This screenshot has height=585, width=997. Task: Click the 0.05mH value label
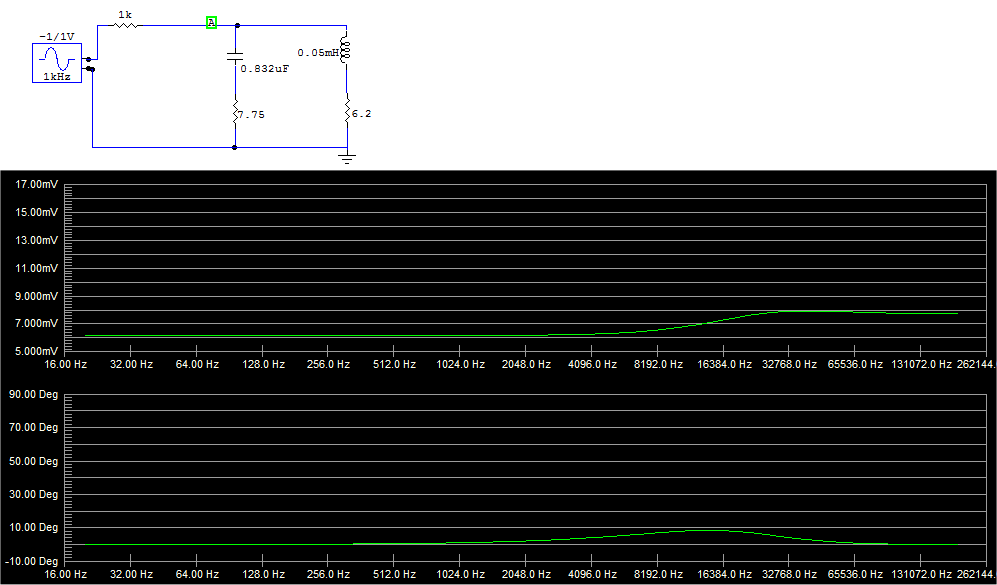[319, 53]
